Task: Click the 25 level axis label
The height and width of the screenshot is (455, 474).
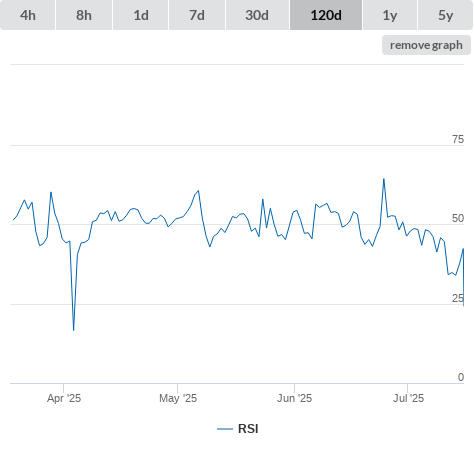Action: click(x=458, y=298)
